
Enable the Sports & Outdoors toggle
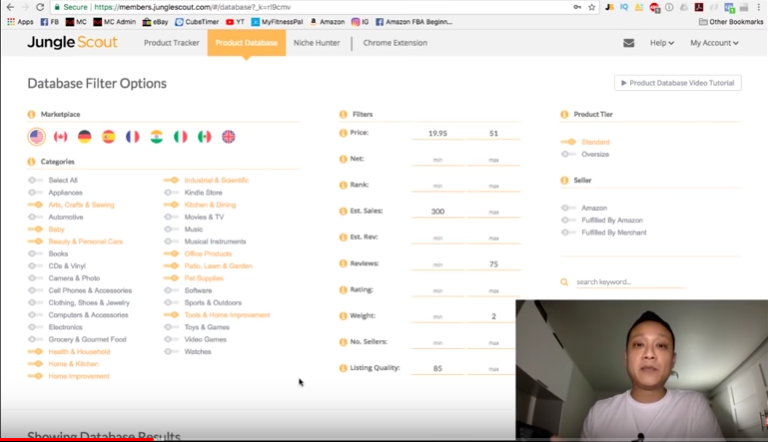click(x=171, y=303)
